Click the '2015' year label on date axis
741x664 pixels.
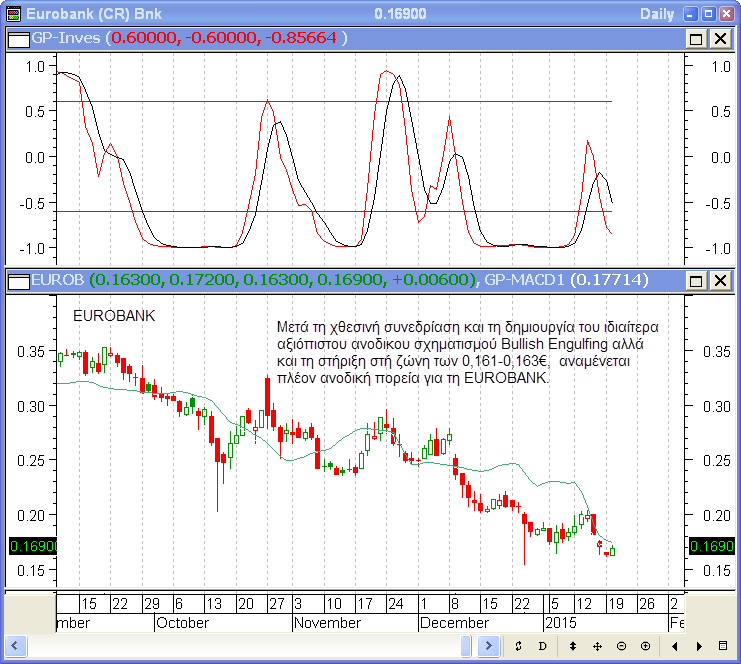(x=561, y=623)
